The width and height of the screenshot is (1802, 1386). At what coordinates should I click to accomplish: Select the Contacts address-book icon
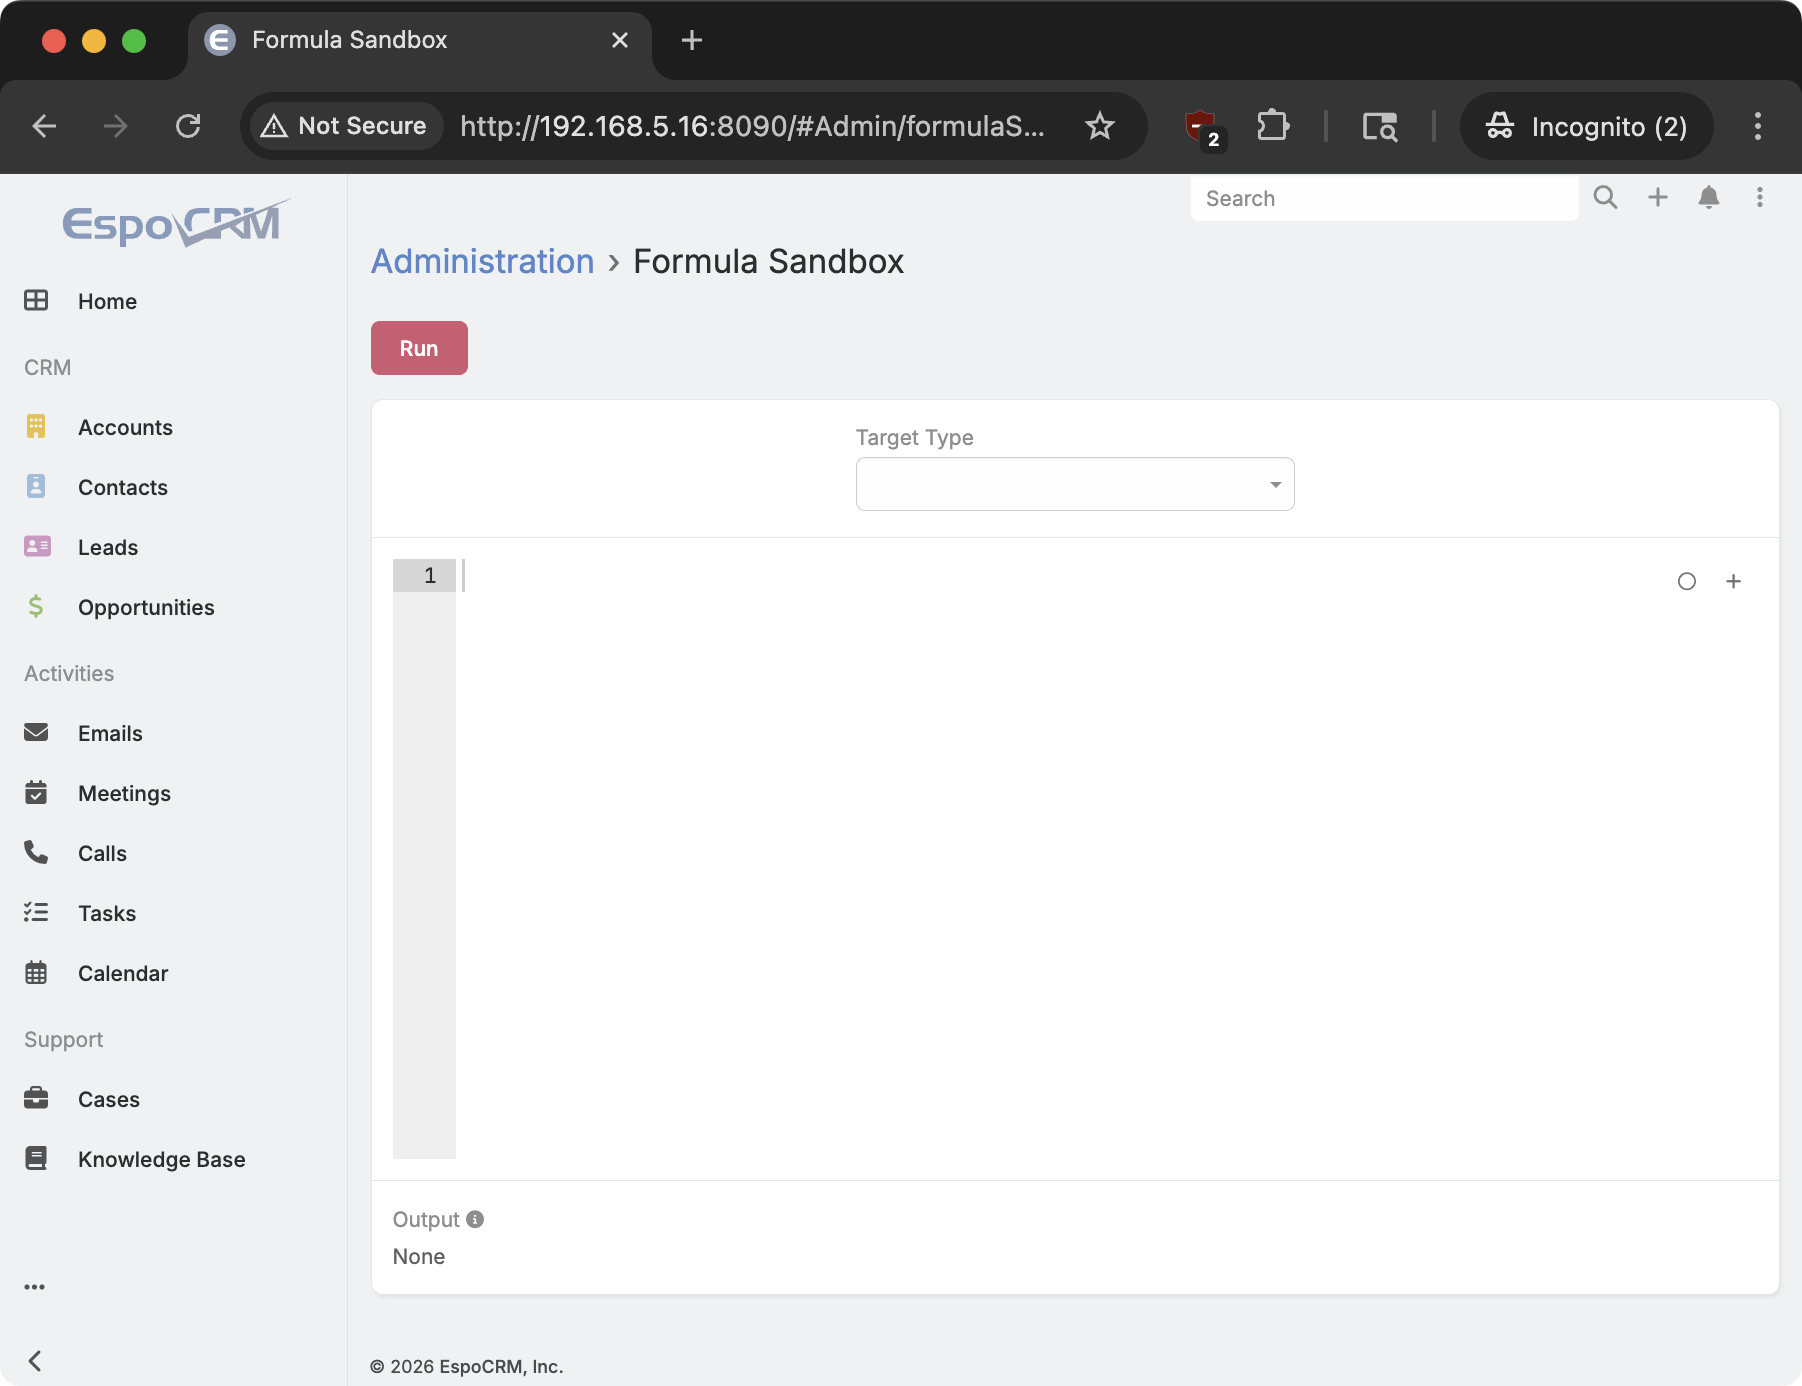(x=36, y=486)
